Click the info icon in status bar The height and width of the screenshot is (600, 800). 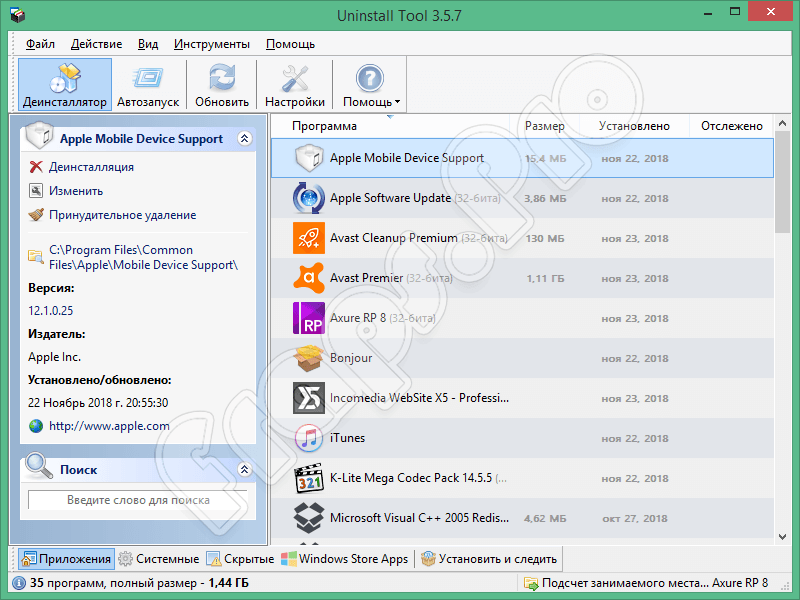19,583
